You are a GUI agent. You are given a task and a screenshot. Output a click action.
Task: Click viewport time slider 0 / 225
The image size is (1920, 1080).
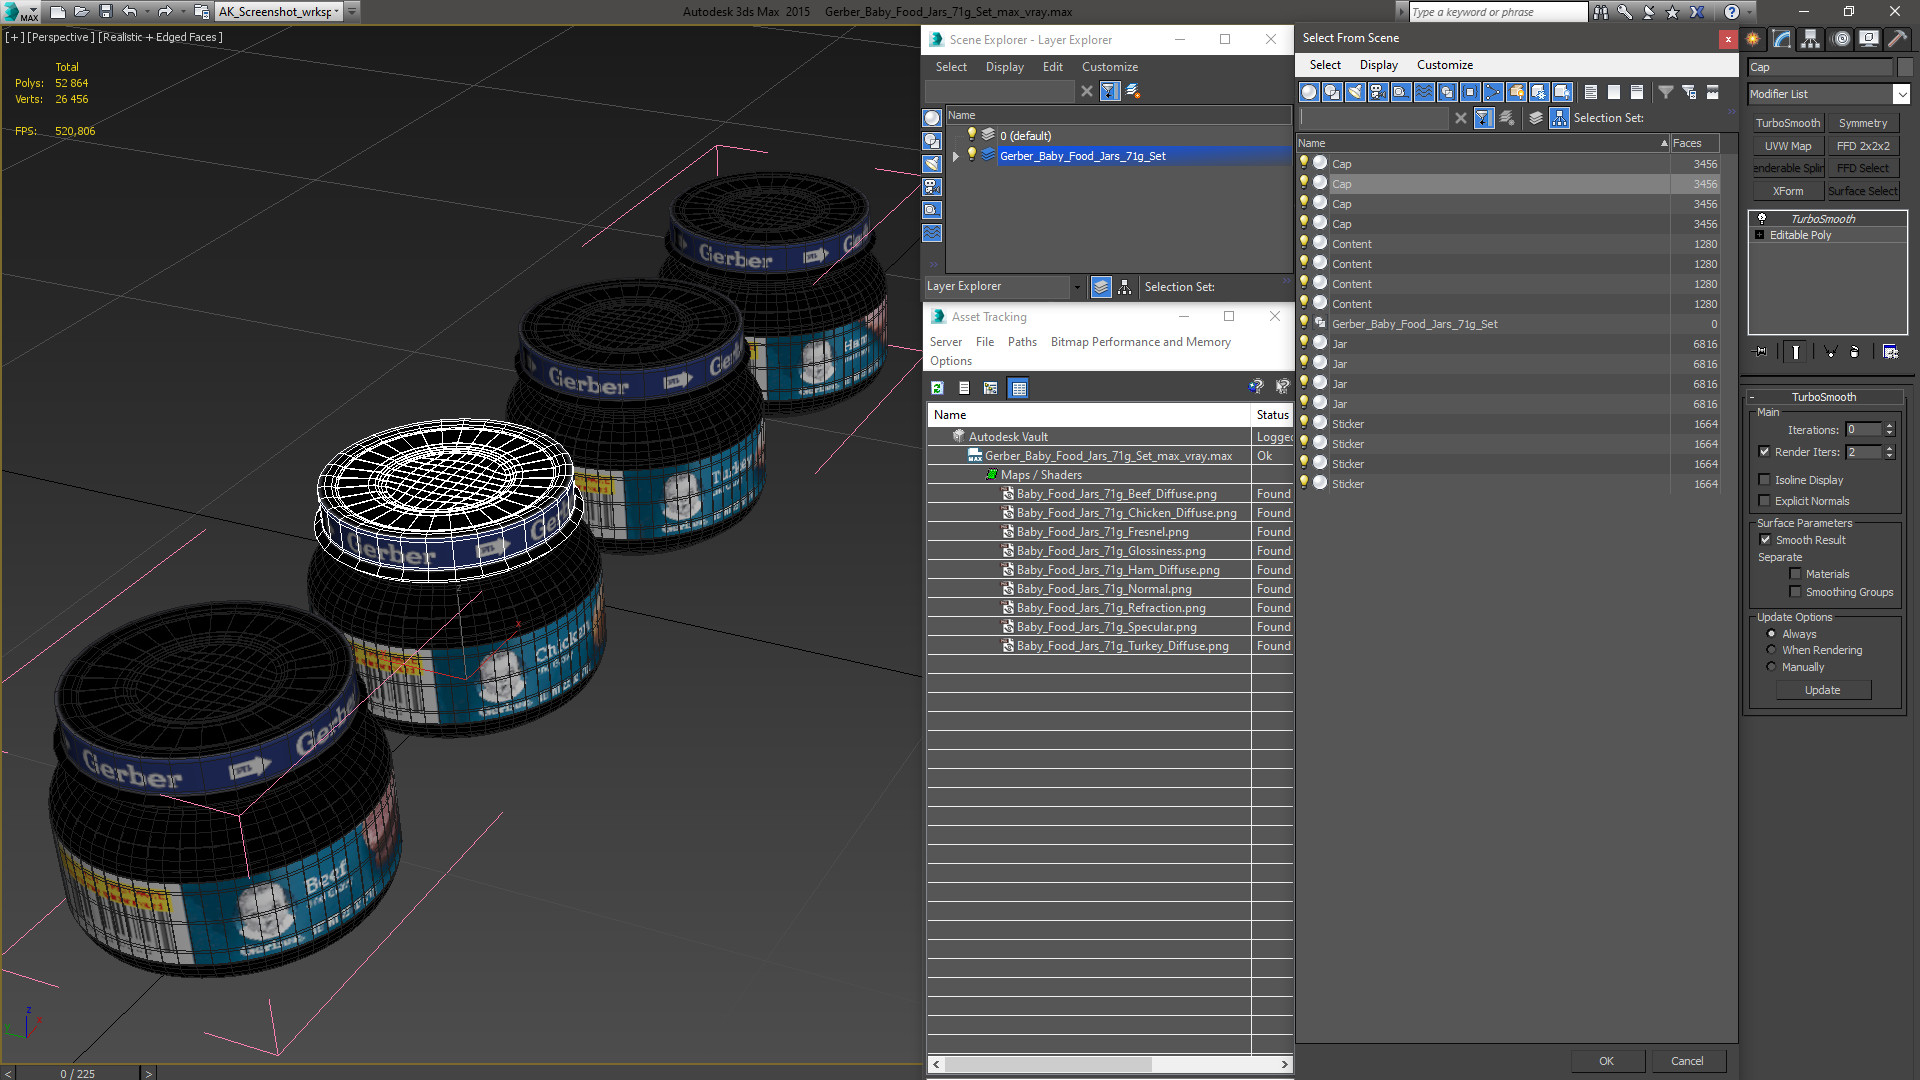[x=78, y=1073]
